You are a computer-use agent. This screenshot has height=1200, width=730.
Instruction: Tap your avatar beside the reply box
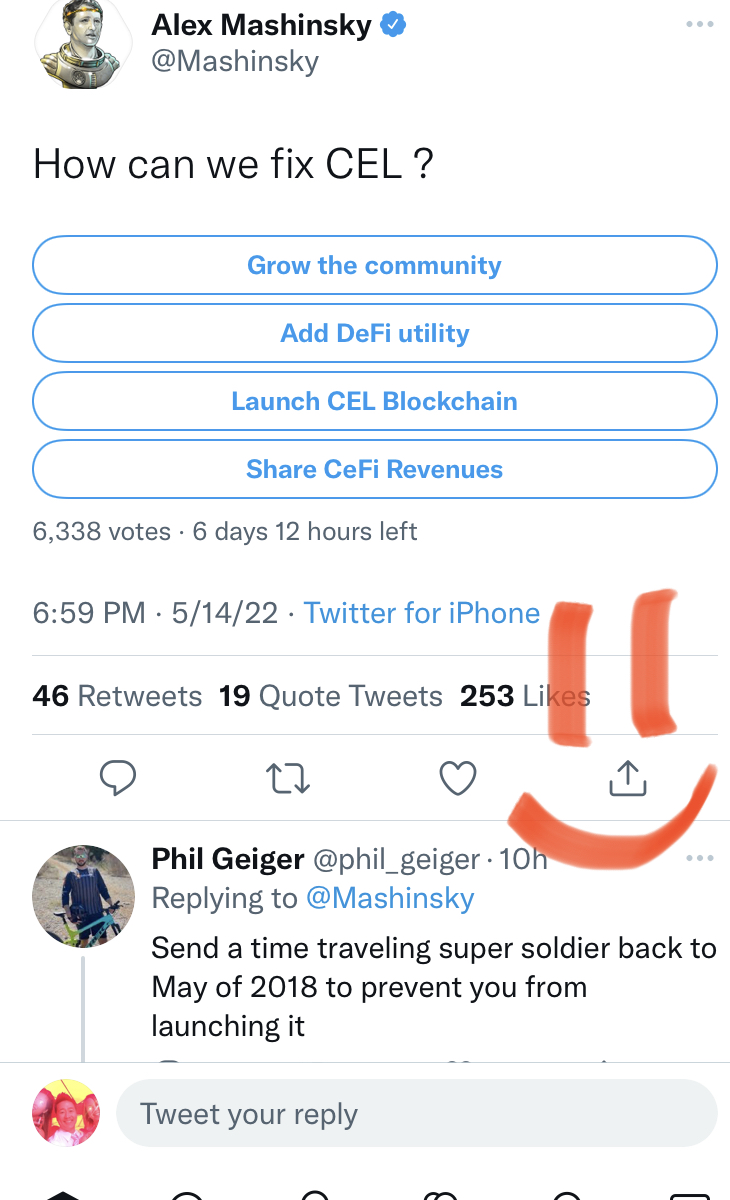point(68,1113)
